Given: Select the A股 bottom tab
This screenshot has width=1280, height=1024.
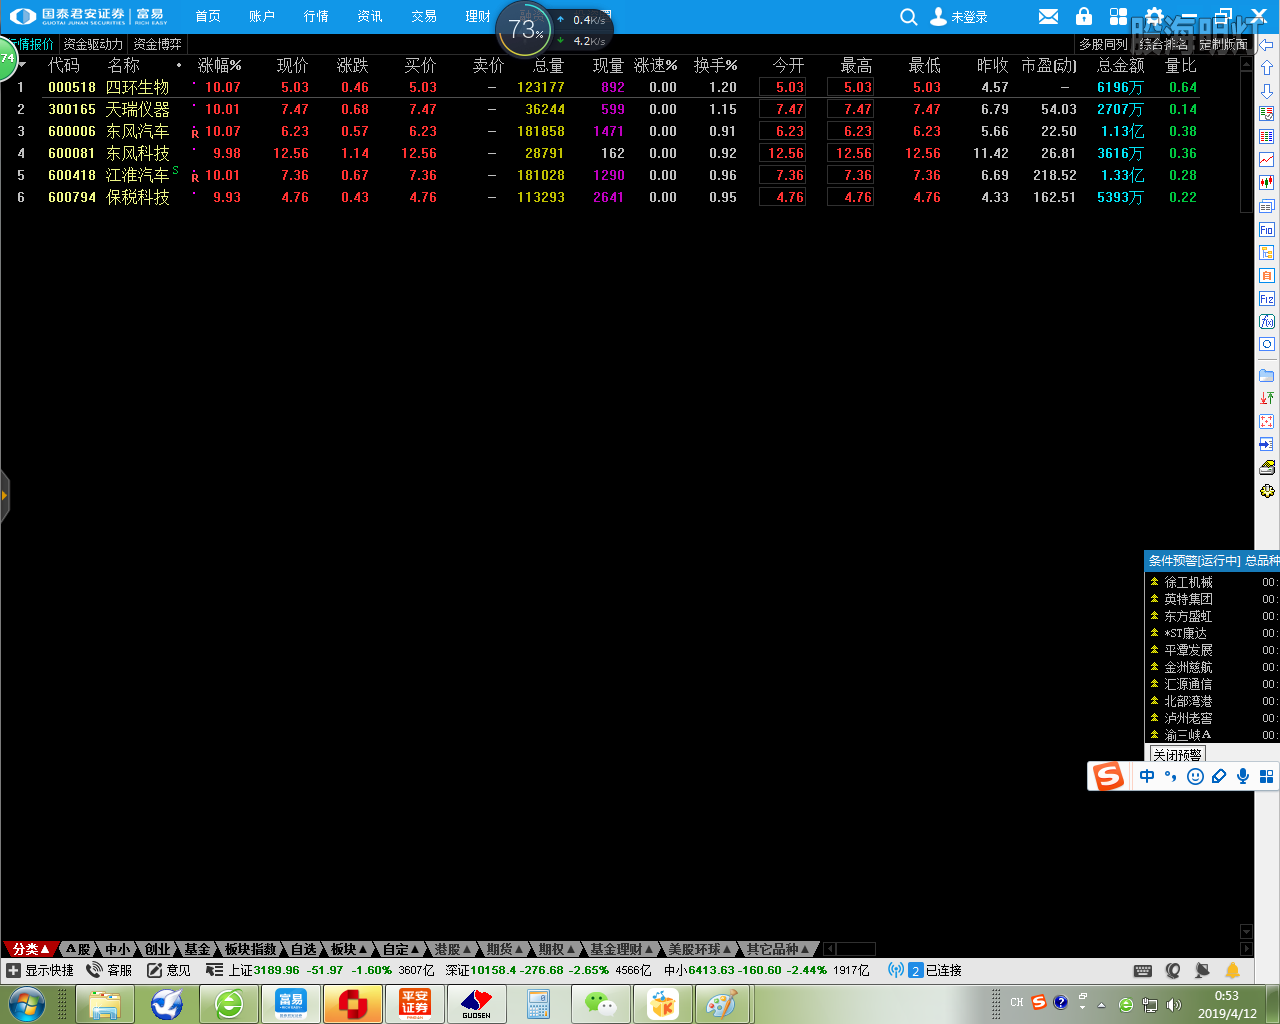Looking at the screenshot, I should coord(79,949).
